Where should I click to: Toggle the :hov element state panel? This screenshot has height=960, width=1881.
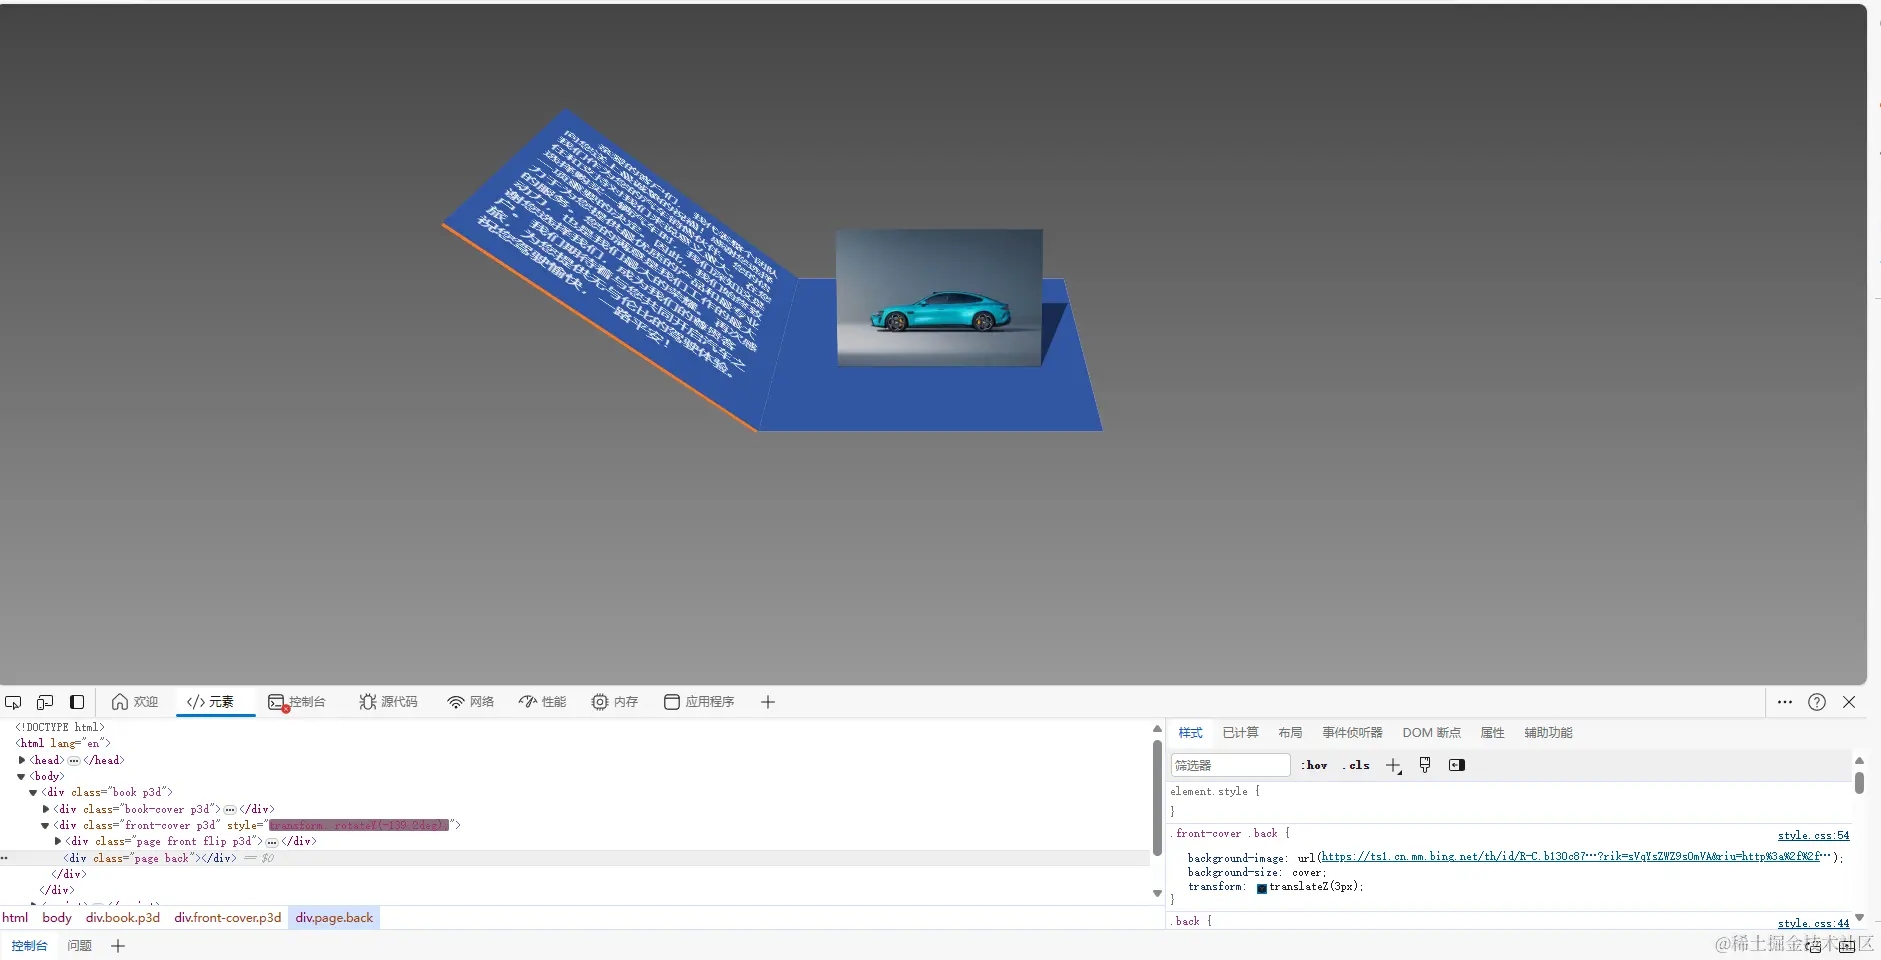click(x=1315, y=765)
